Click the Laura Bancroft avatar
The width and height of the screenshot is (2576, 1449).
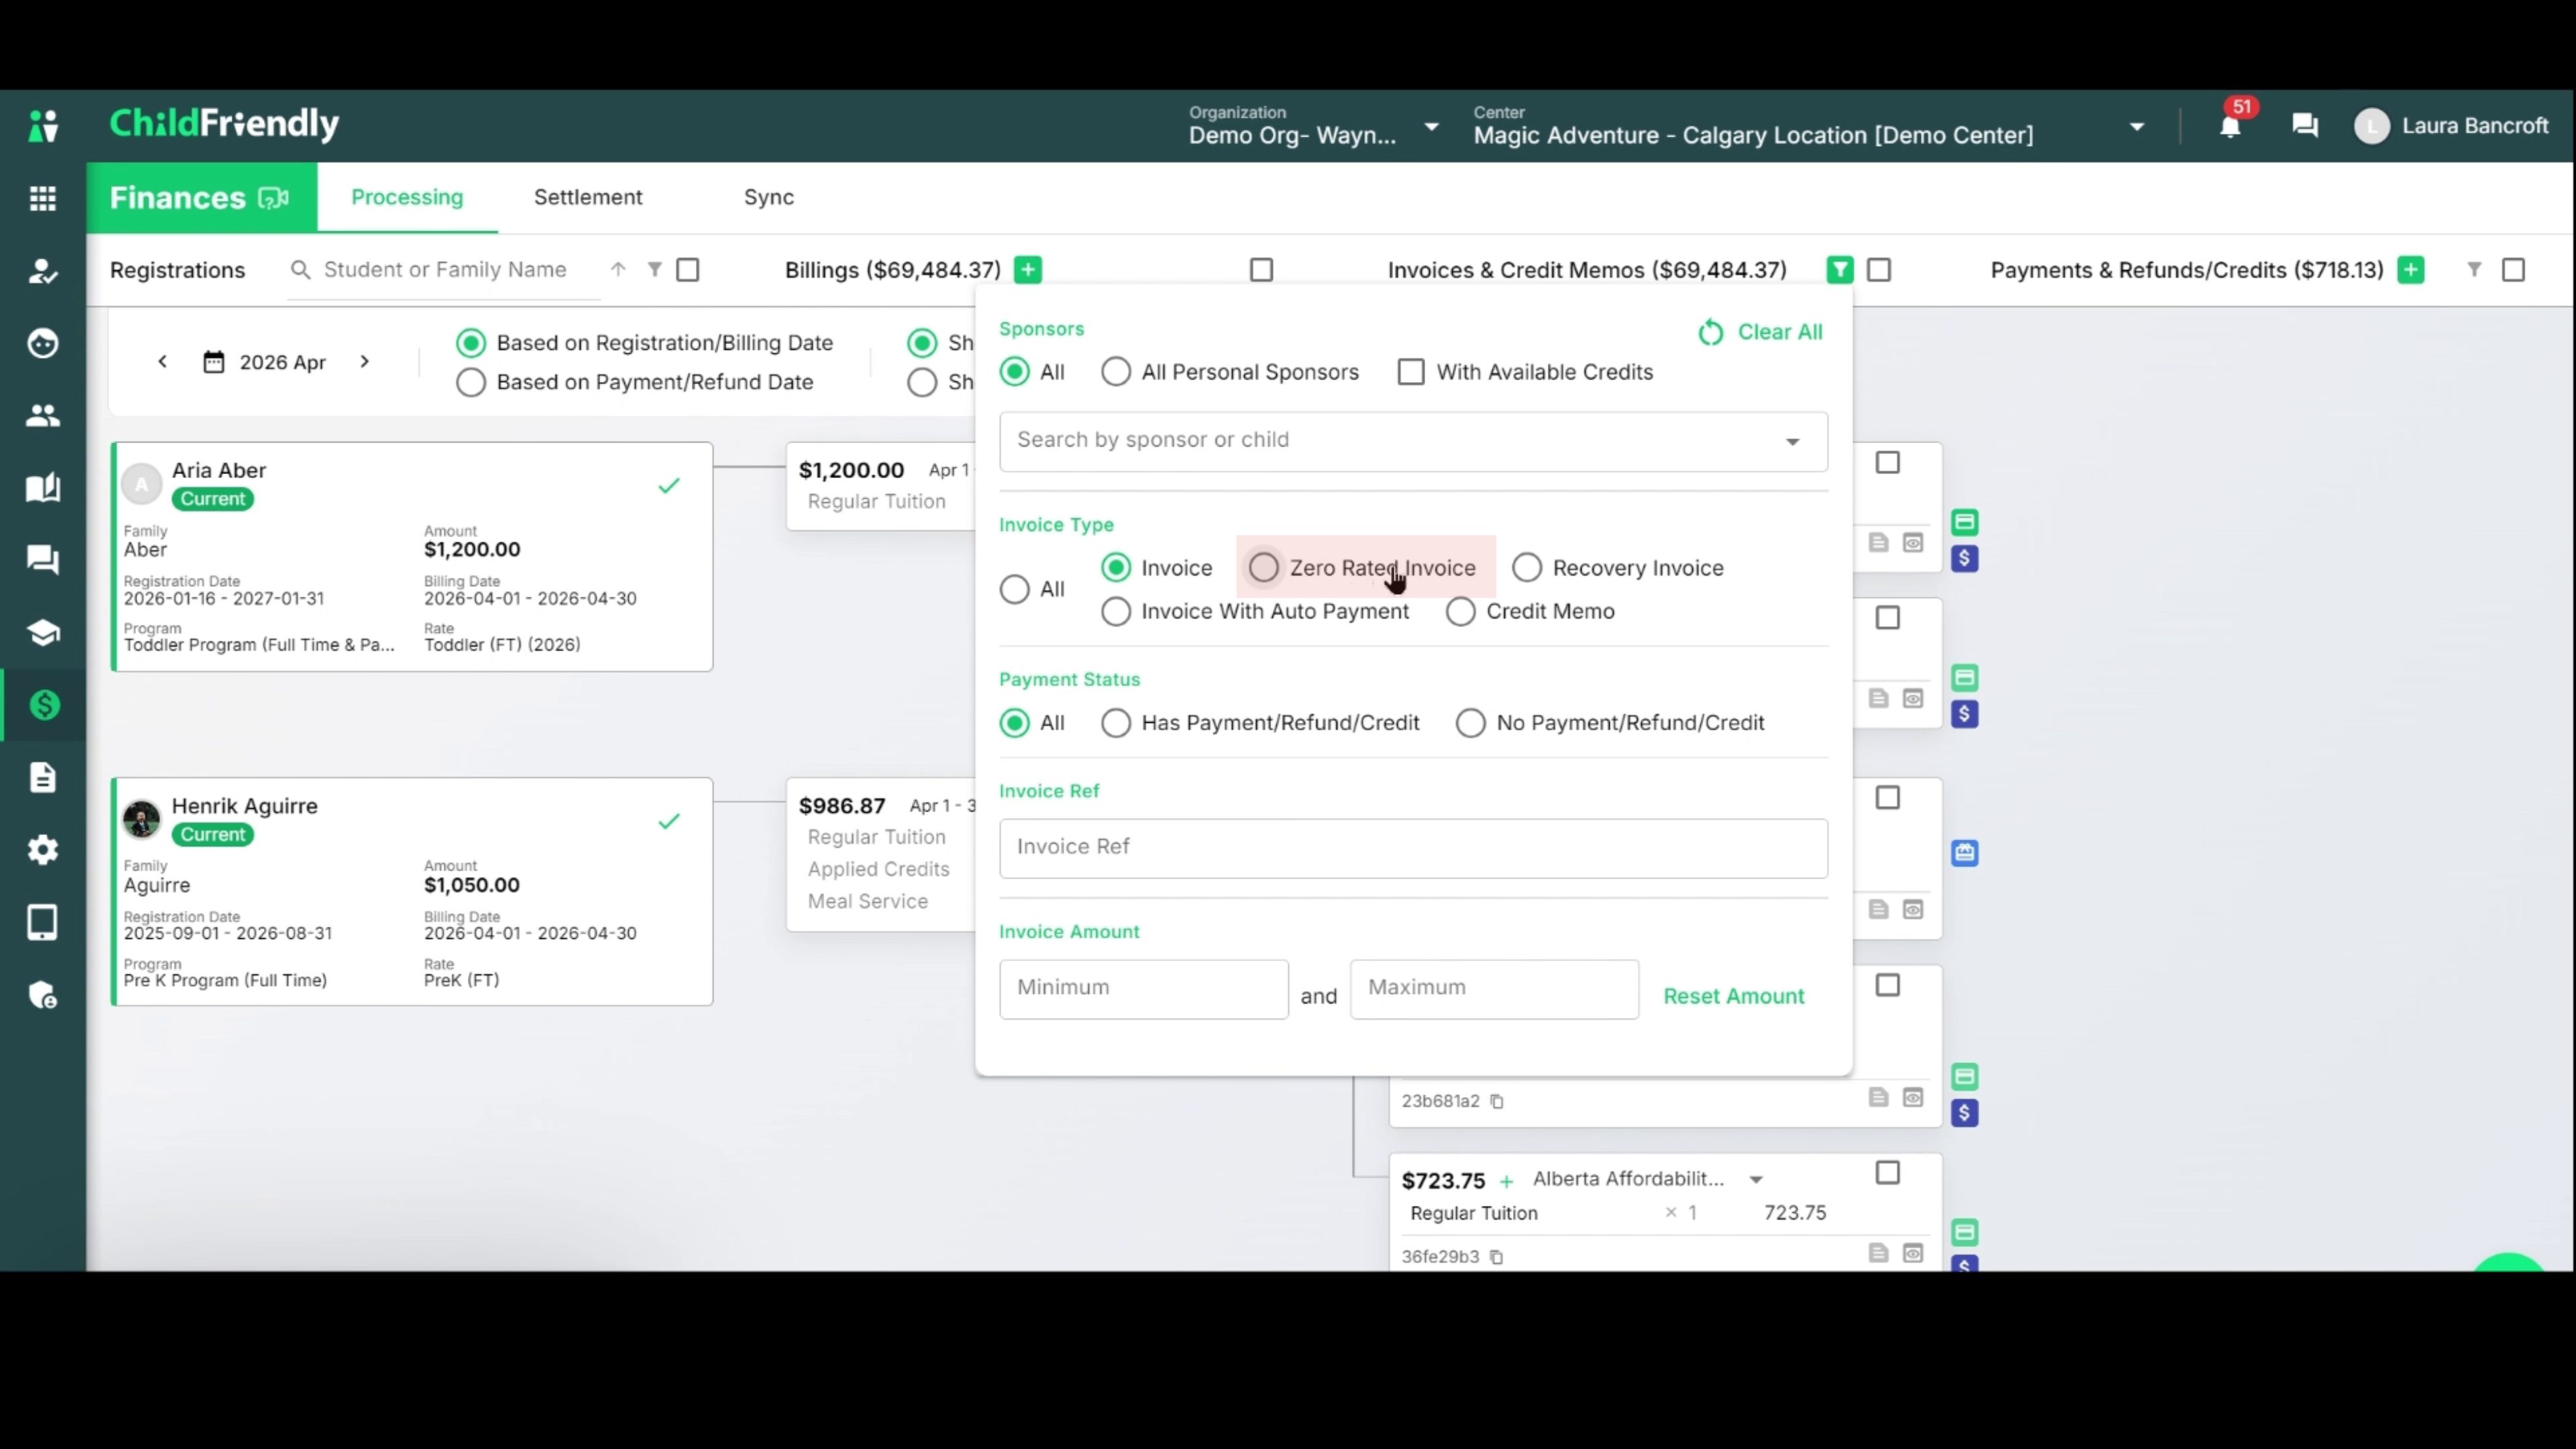pos(2372,126)
